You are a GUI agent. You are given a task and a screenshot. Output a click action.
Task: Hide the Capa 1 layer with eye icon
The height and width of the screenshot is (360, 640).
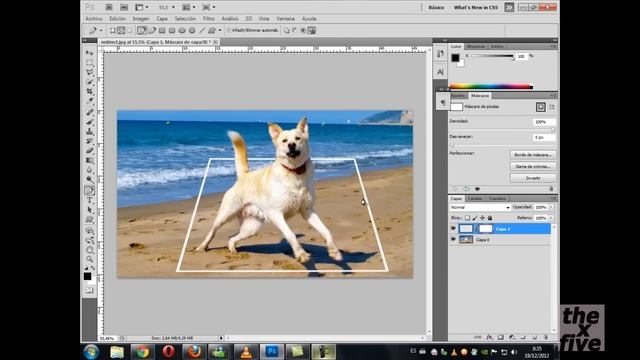click(x=453, y=229)
